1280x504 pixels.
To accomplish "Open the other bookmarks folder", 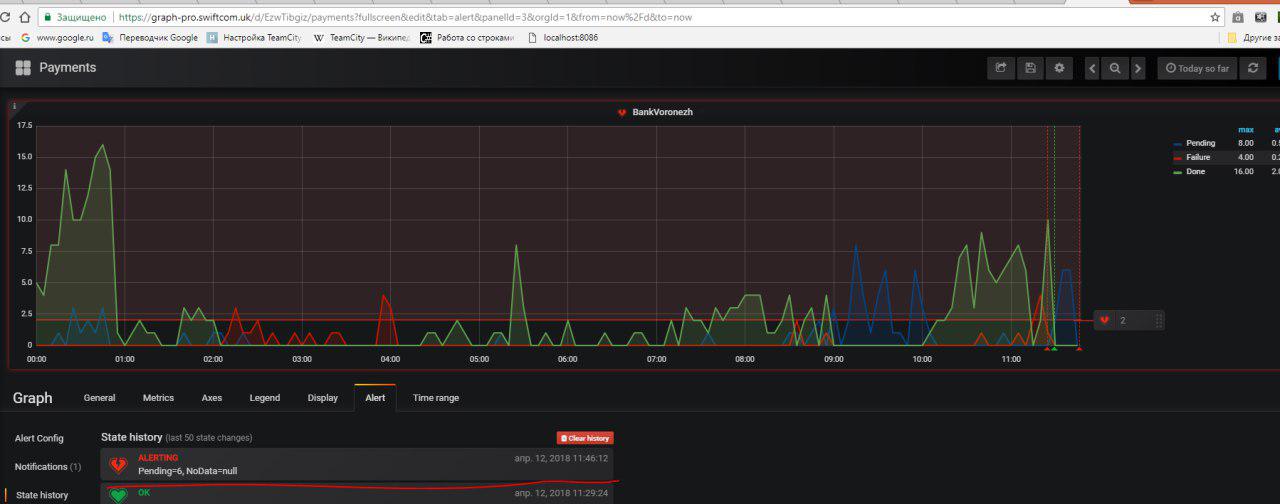I will pos(1253,38).
